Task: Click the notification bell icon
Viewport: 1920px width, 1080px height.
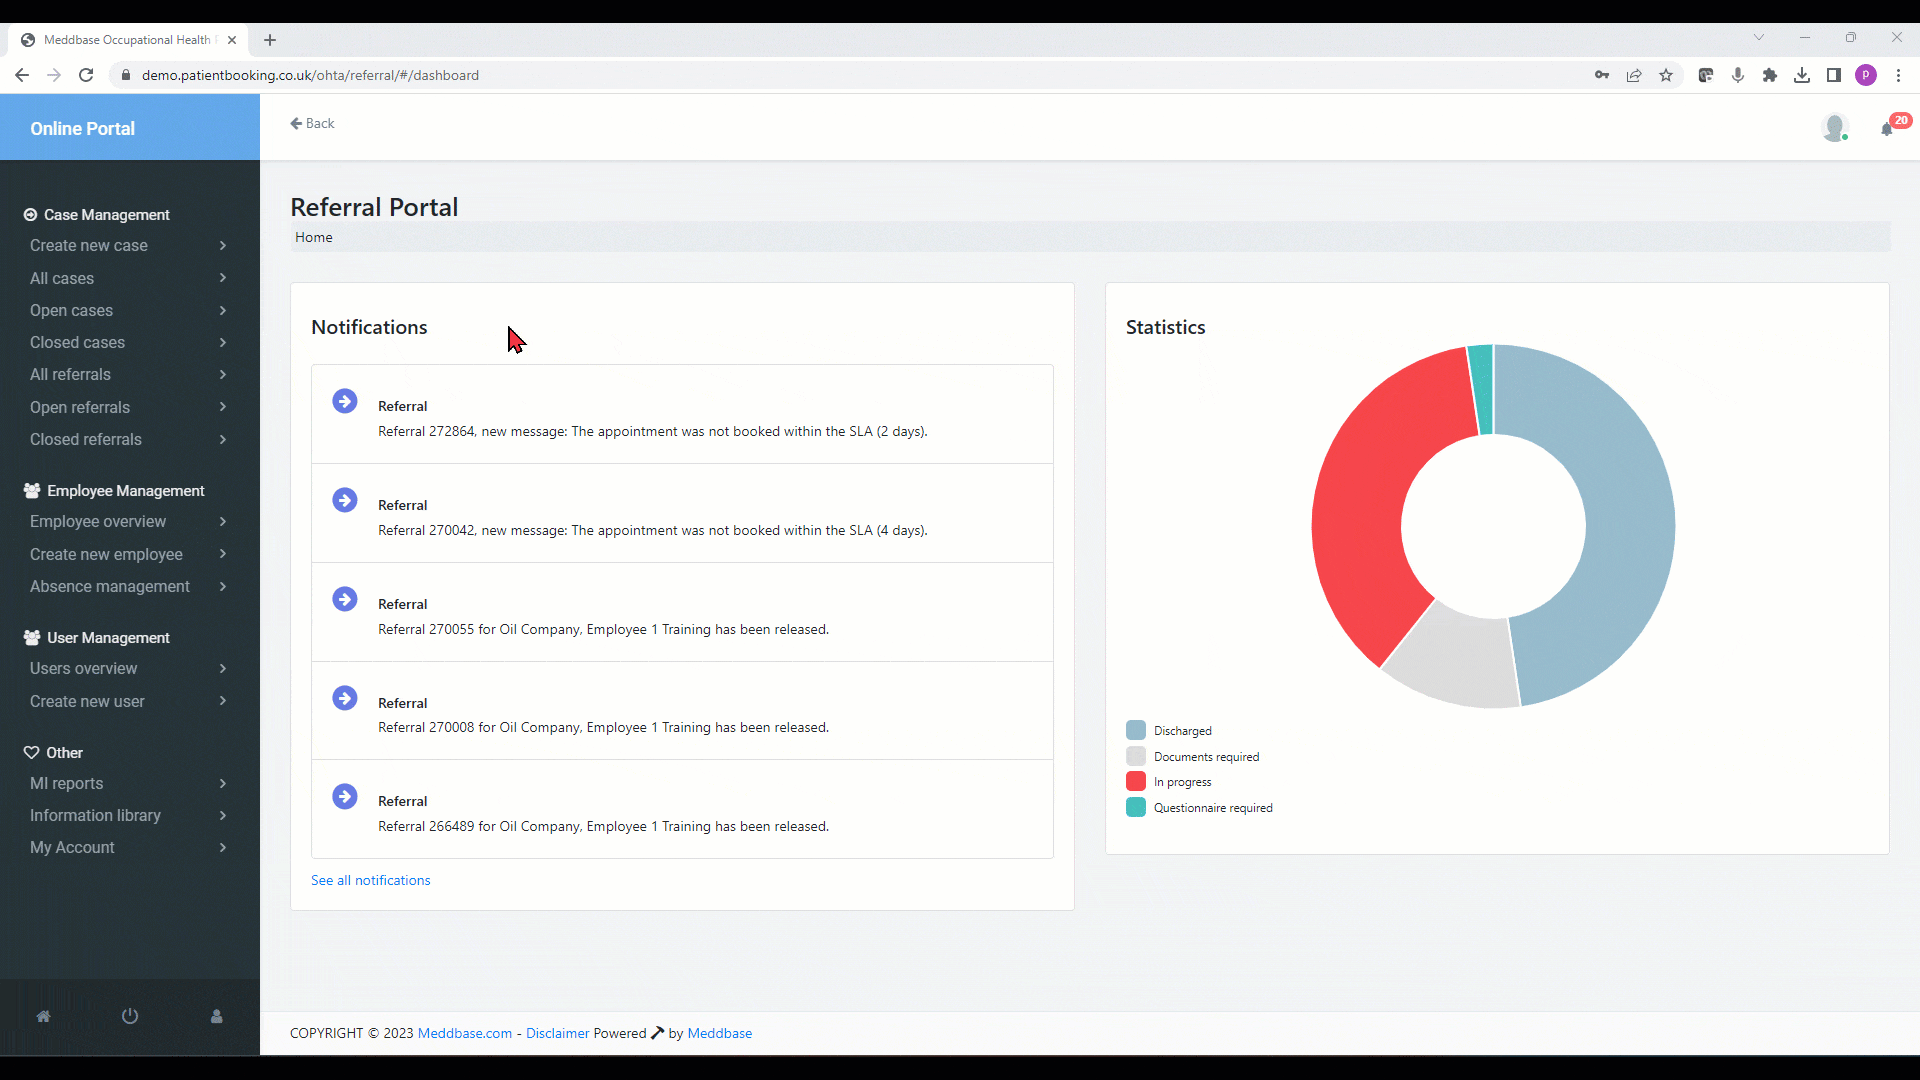Action: (1887, 129)
